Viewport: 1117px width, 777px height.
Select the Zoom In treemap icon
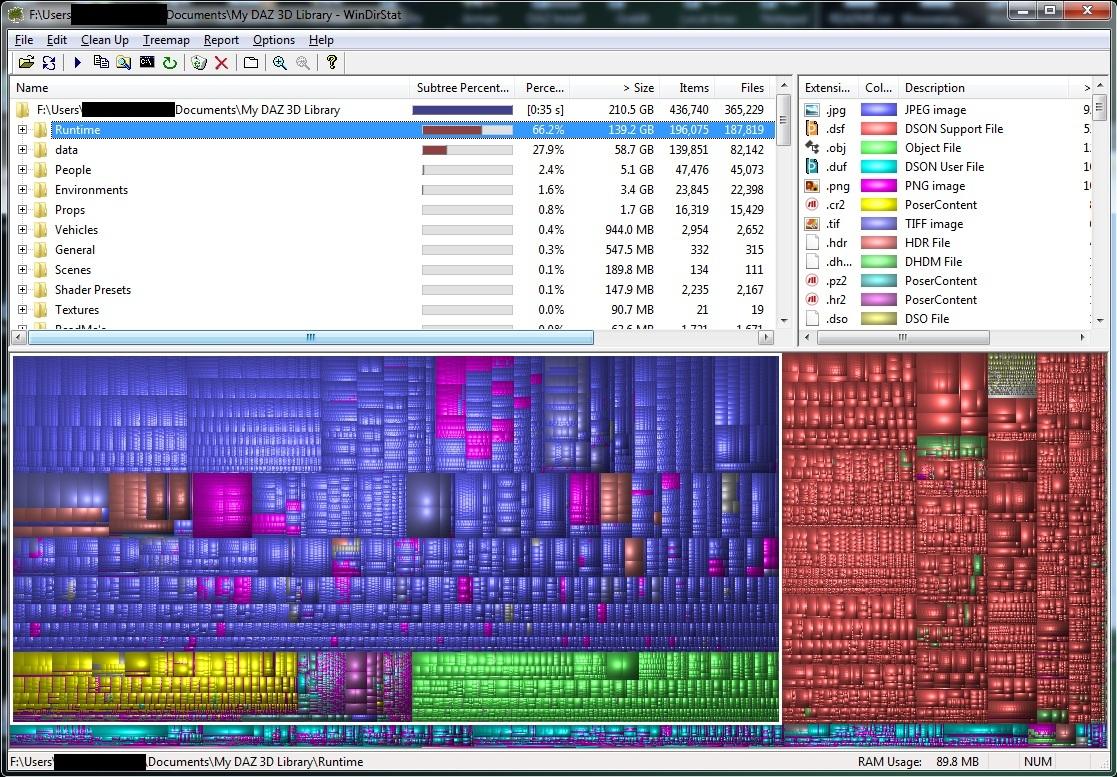click(281, 62)
